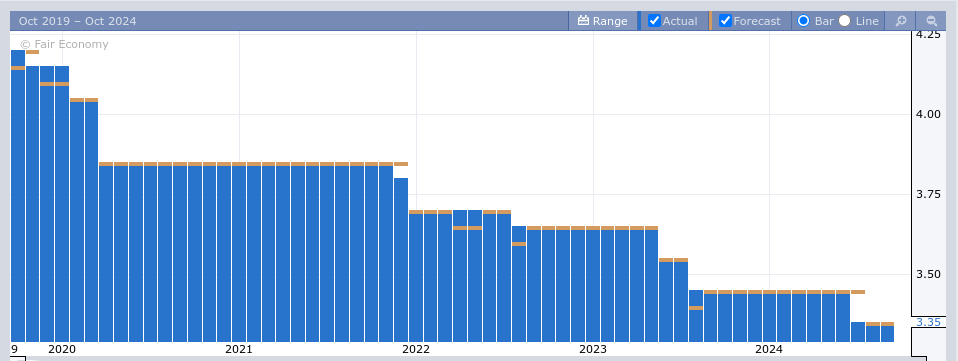Image resolution: width=958 pixels, height=361 pixels.
Task: Select the Bar chart radio button
Action: click(803, 21)
